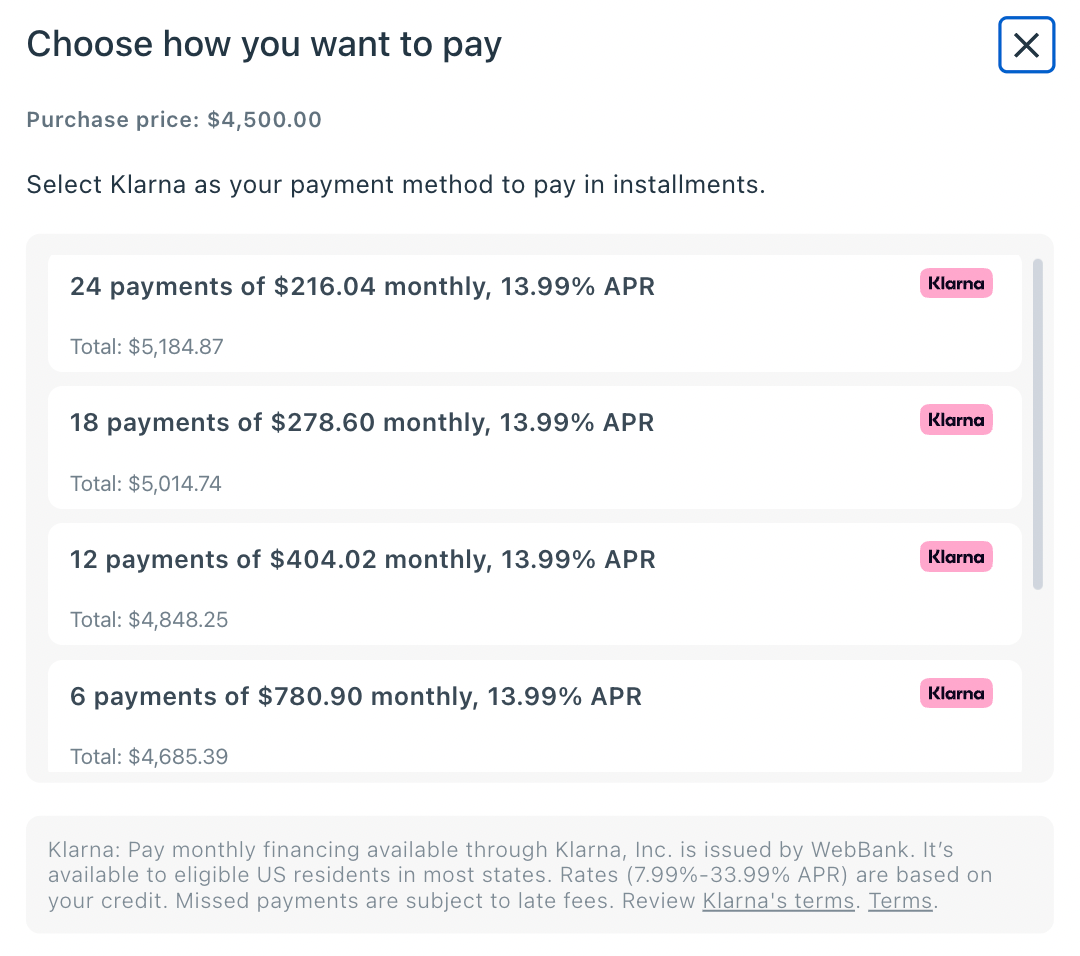Click Klarna badge on 12 payments option
The height and width of the screenshot is (956, 1080).
click(956, 557)
